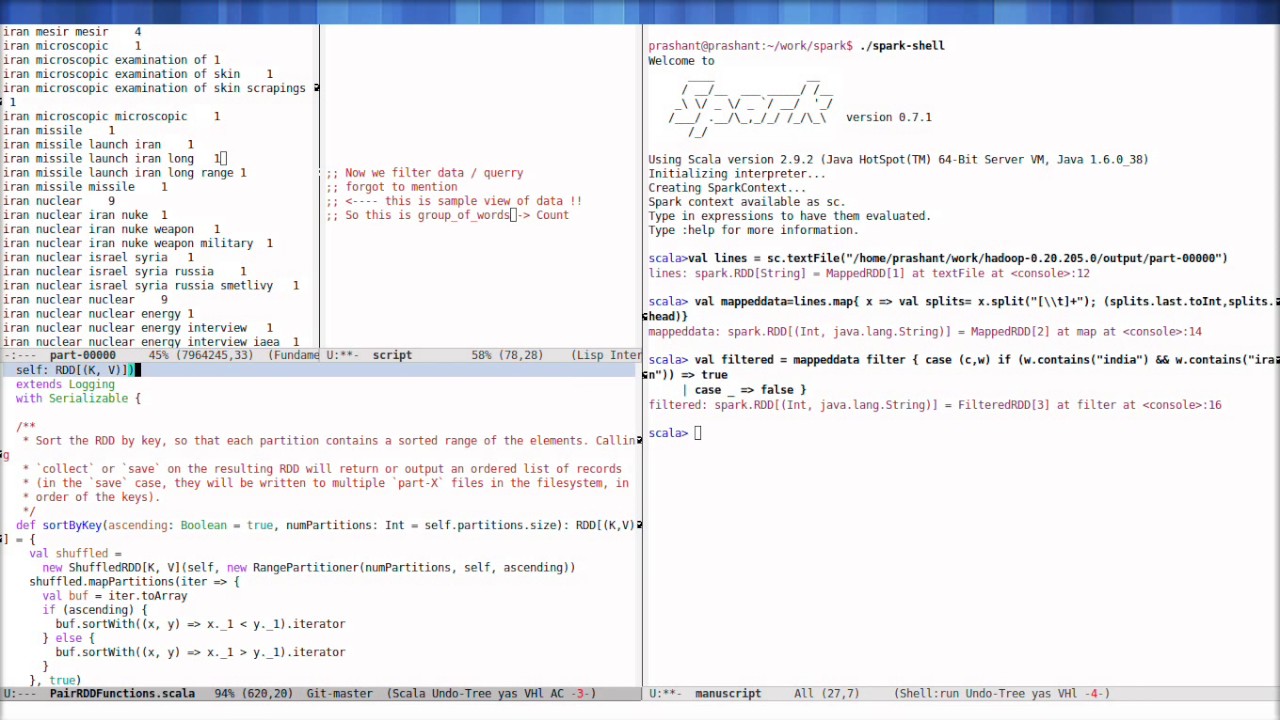Click the ';; forgot to mention' comment
Screen dimensions: 1280x720
coord(391,187)
